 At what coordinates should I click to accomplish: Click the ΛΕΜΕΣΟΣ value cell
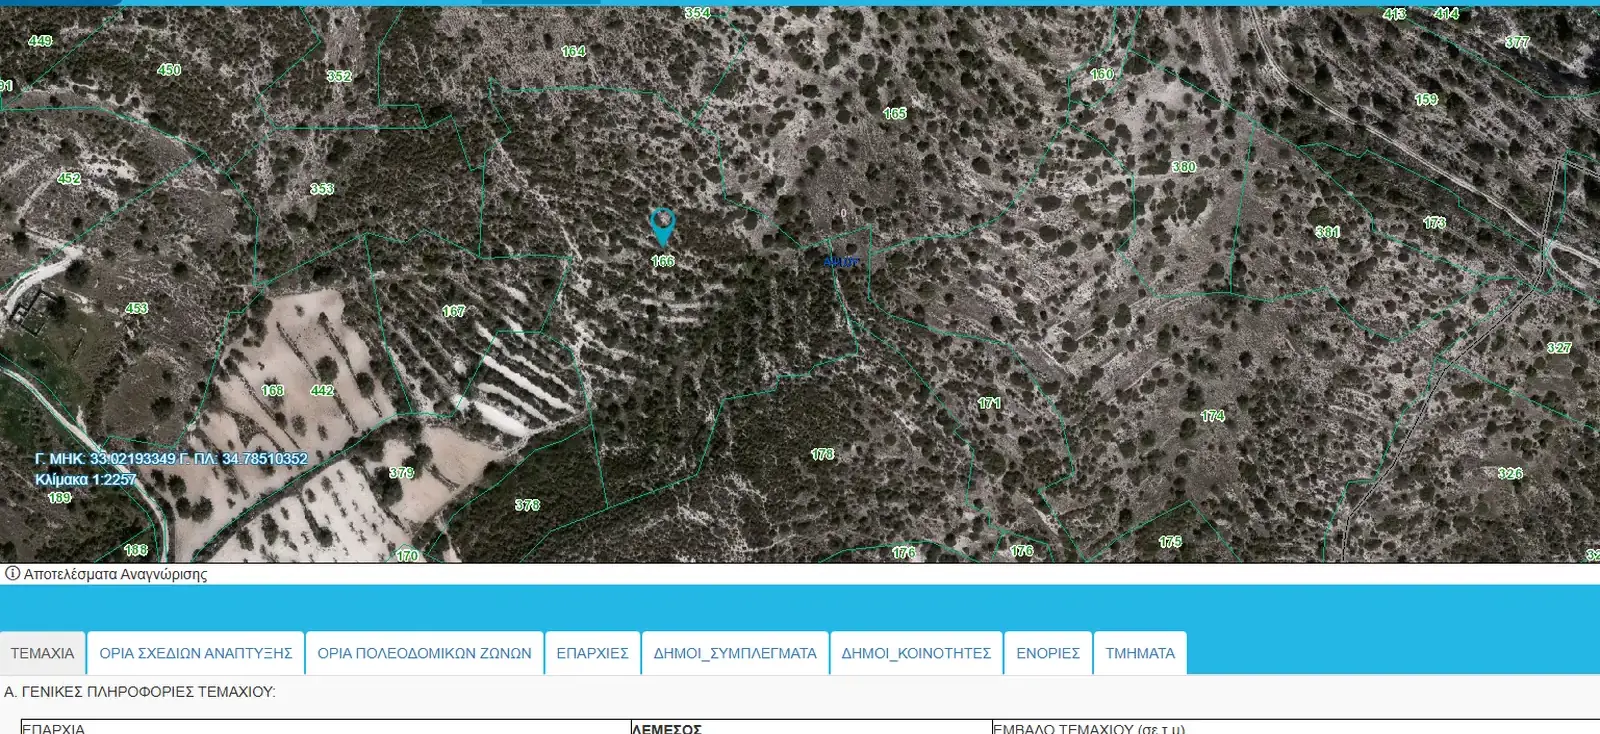[811, 727]
